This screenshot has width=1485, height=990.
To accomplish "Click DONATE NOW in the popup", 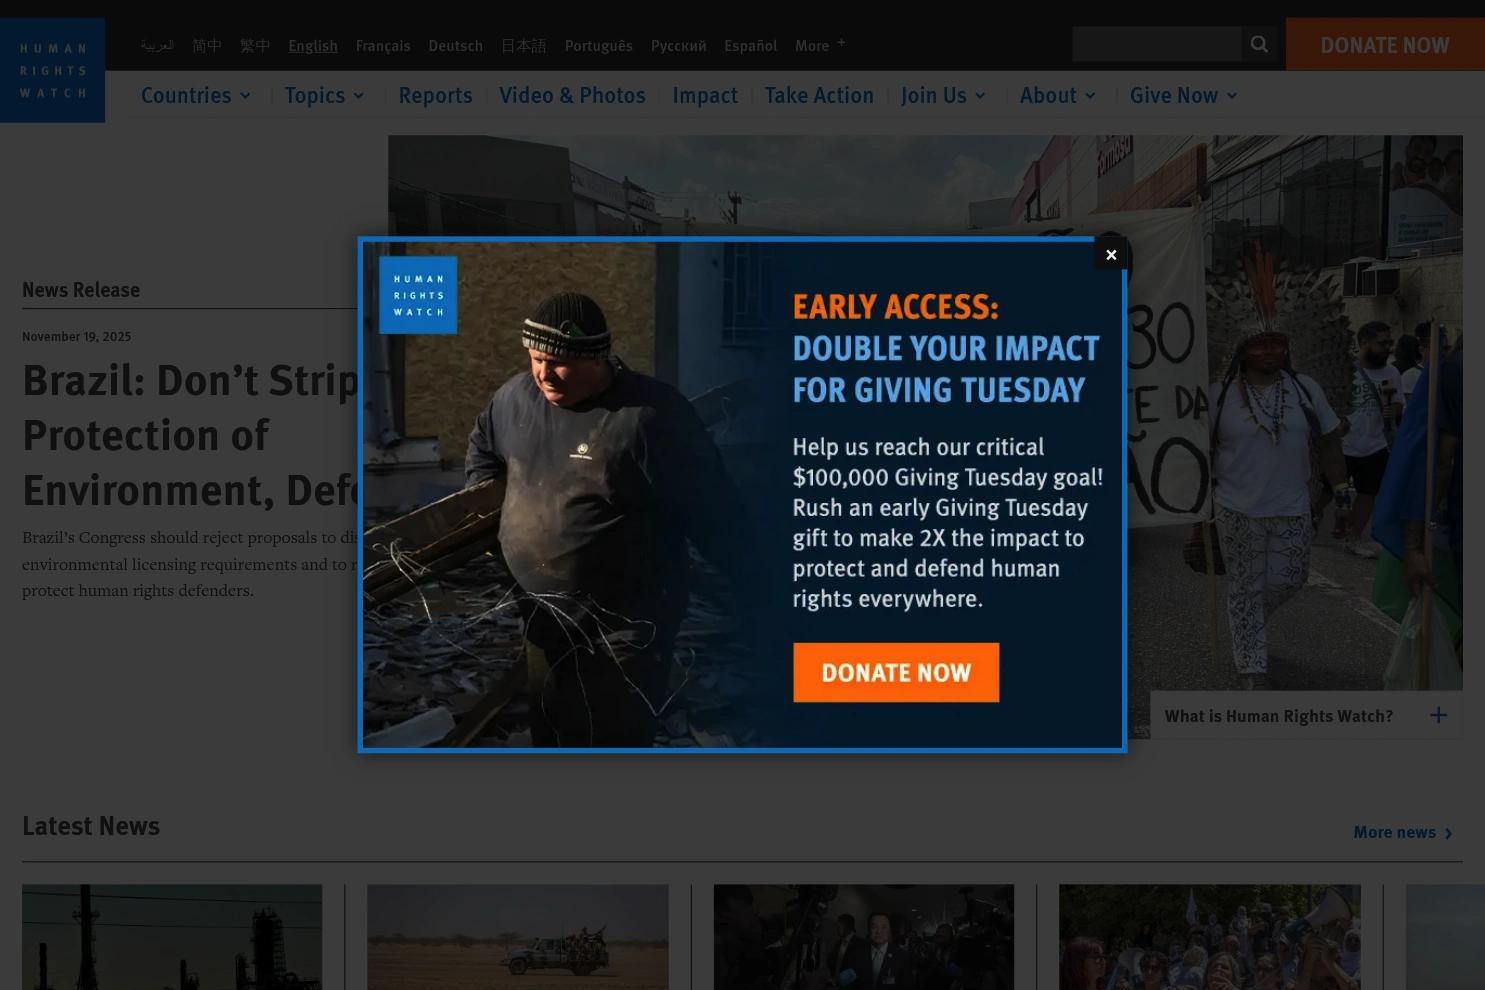I will pos(895,672).
